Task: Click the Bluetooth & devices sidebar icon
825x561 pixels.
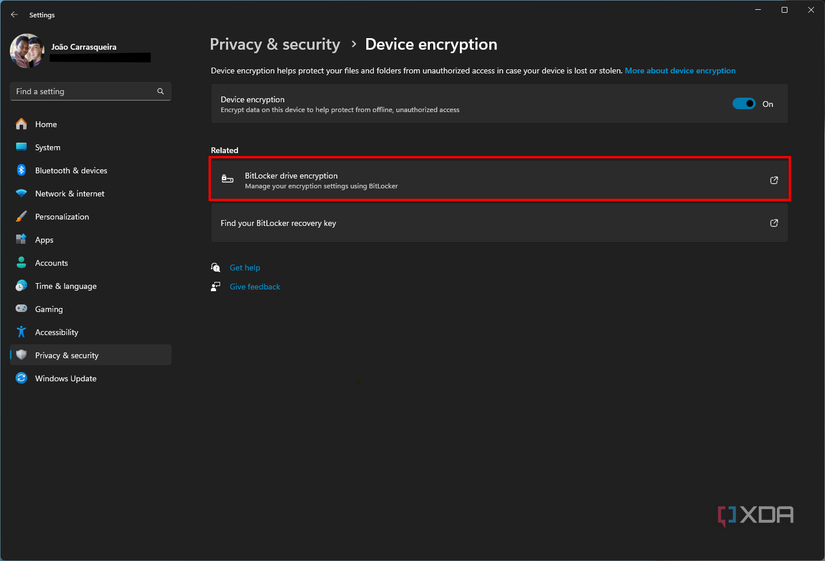Action: tap(21, 170)
